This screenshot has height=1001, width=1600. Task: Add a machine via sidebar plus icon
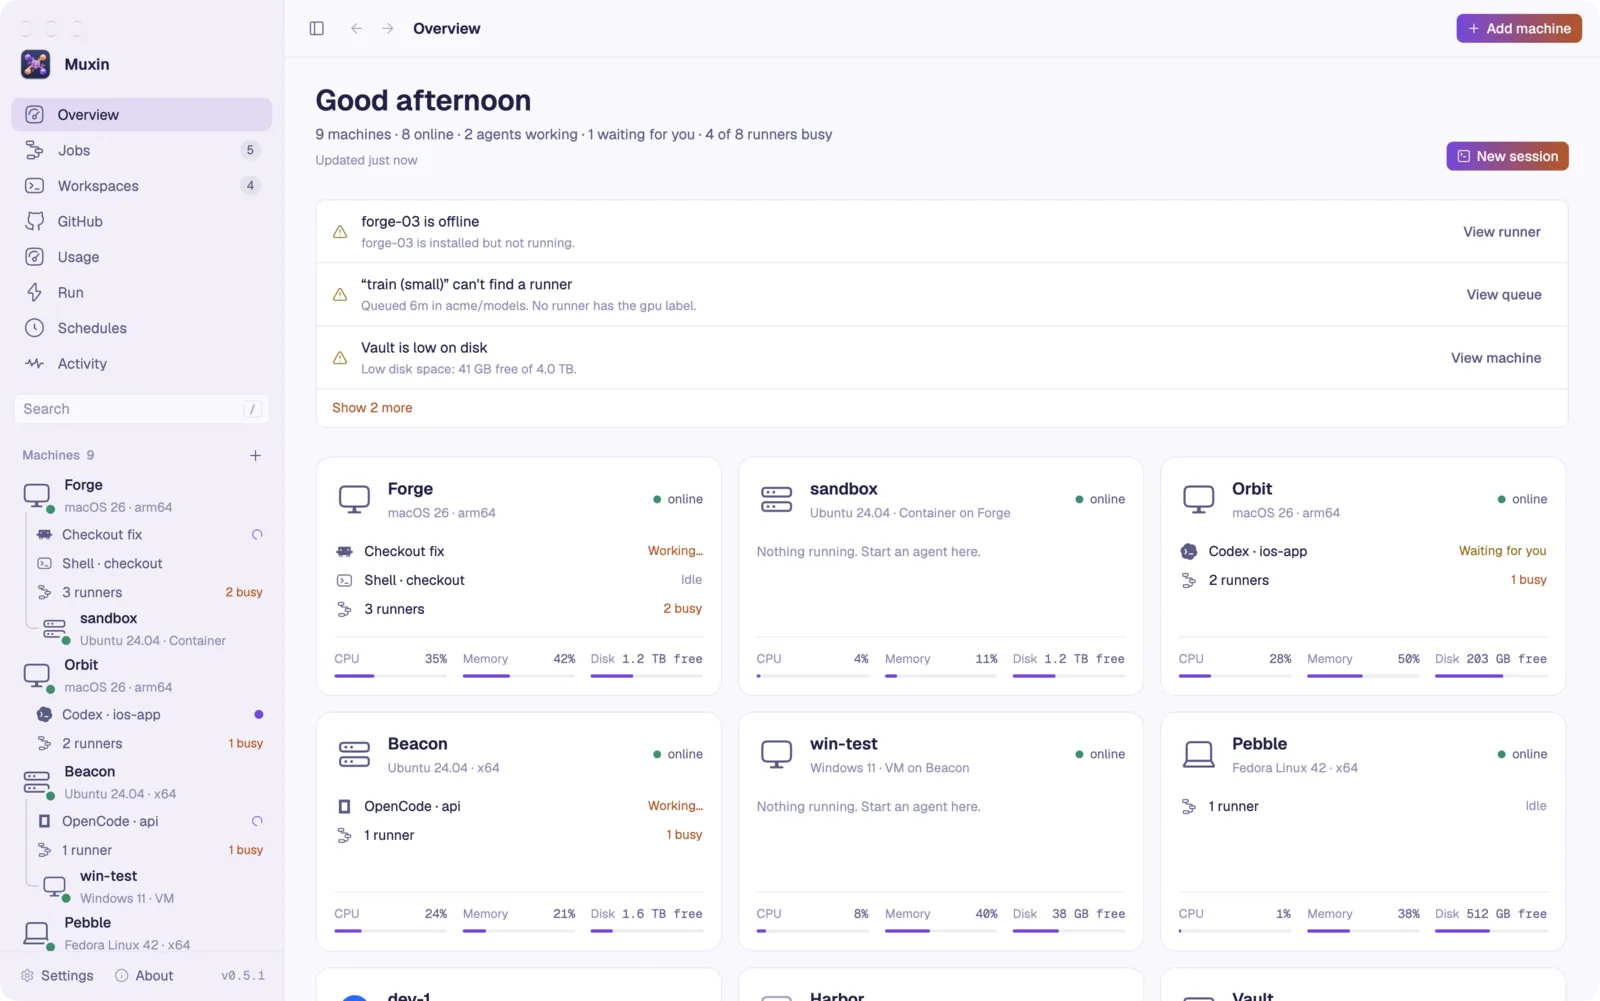[x=255, y=455]
